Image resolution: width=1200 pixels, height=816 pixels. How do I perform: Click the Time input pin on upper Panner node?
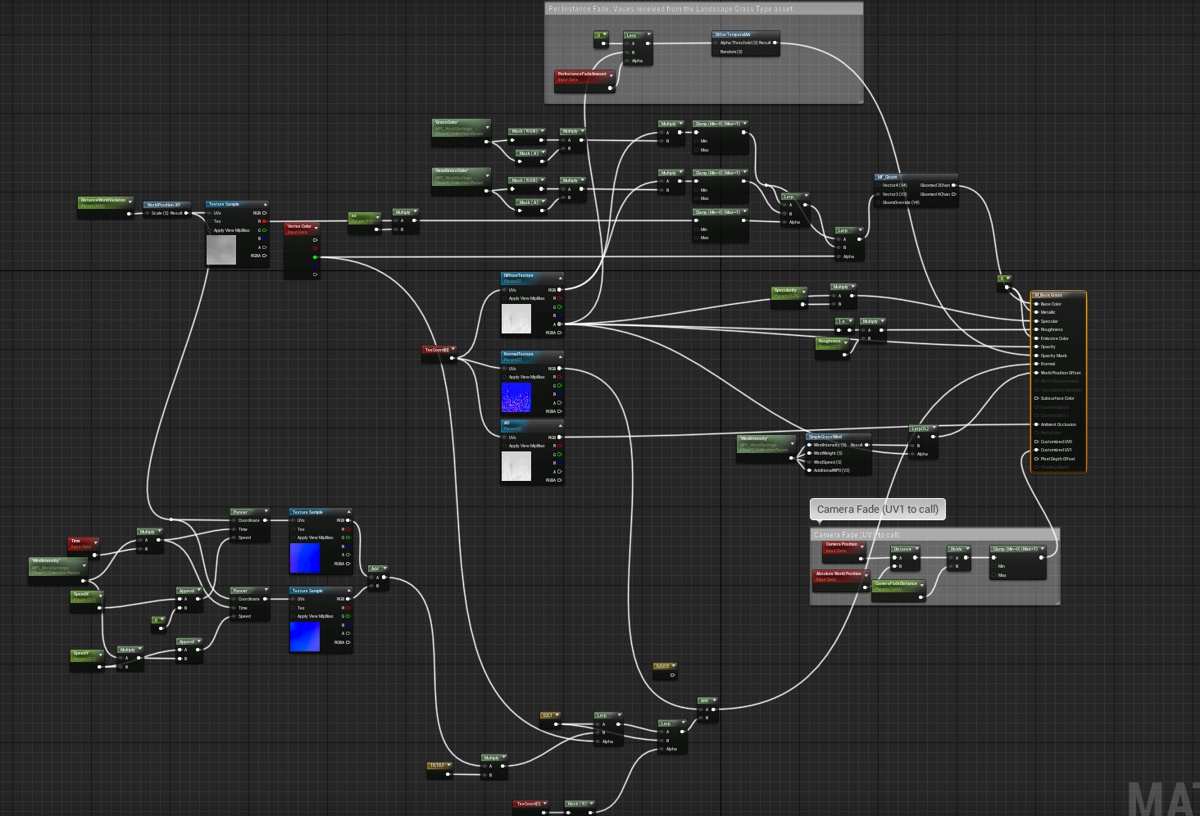click(234, 529)
